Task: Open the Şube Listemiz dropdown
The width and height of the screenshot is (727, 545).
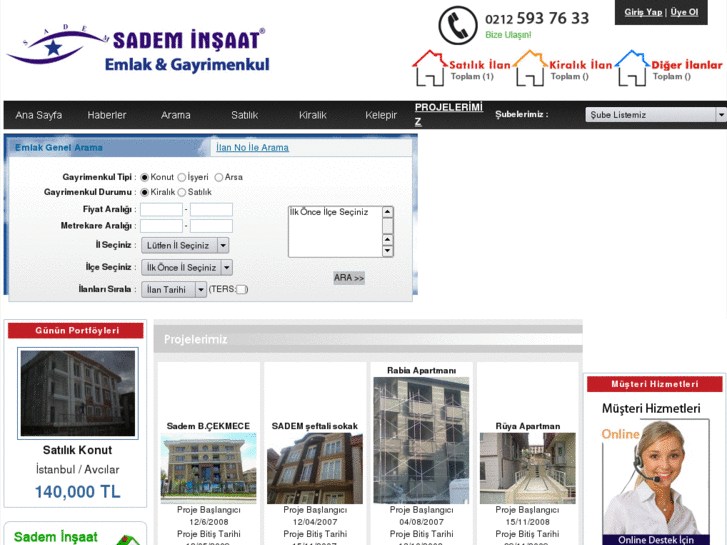Action: tap(656, 115)
